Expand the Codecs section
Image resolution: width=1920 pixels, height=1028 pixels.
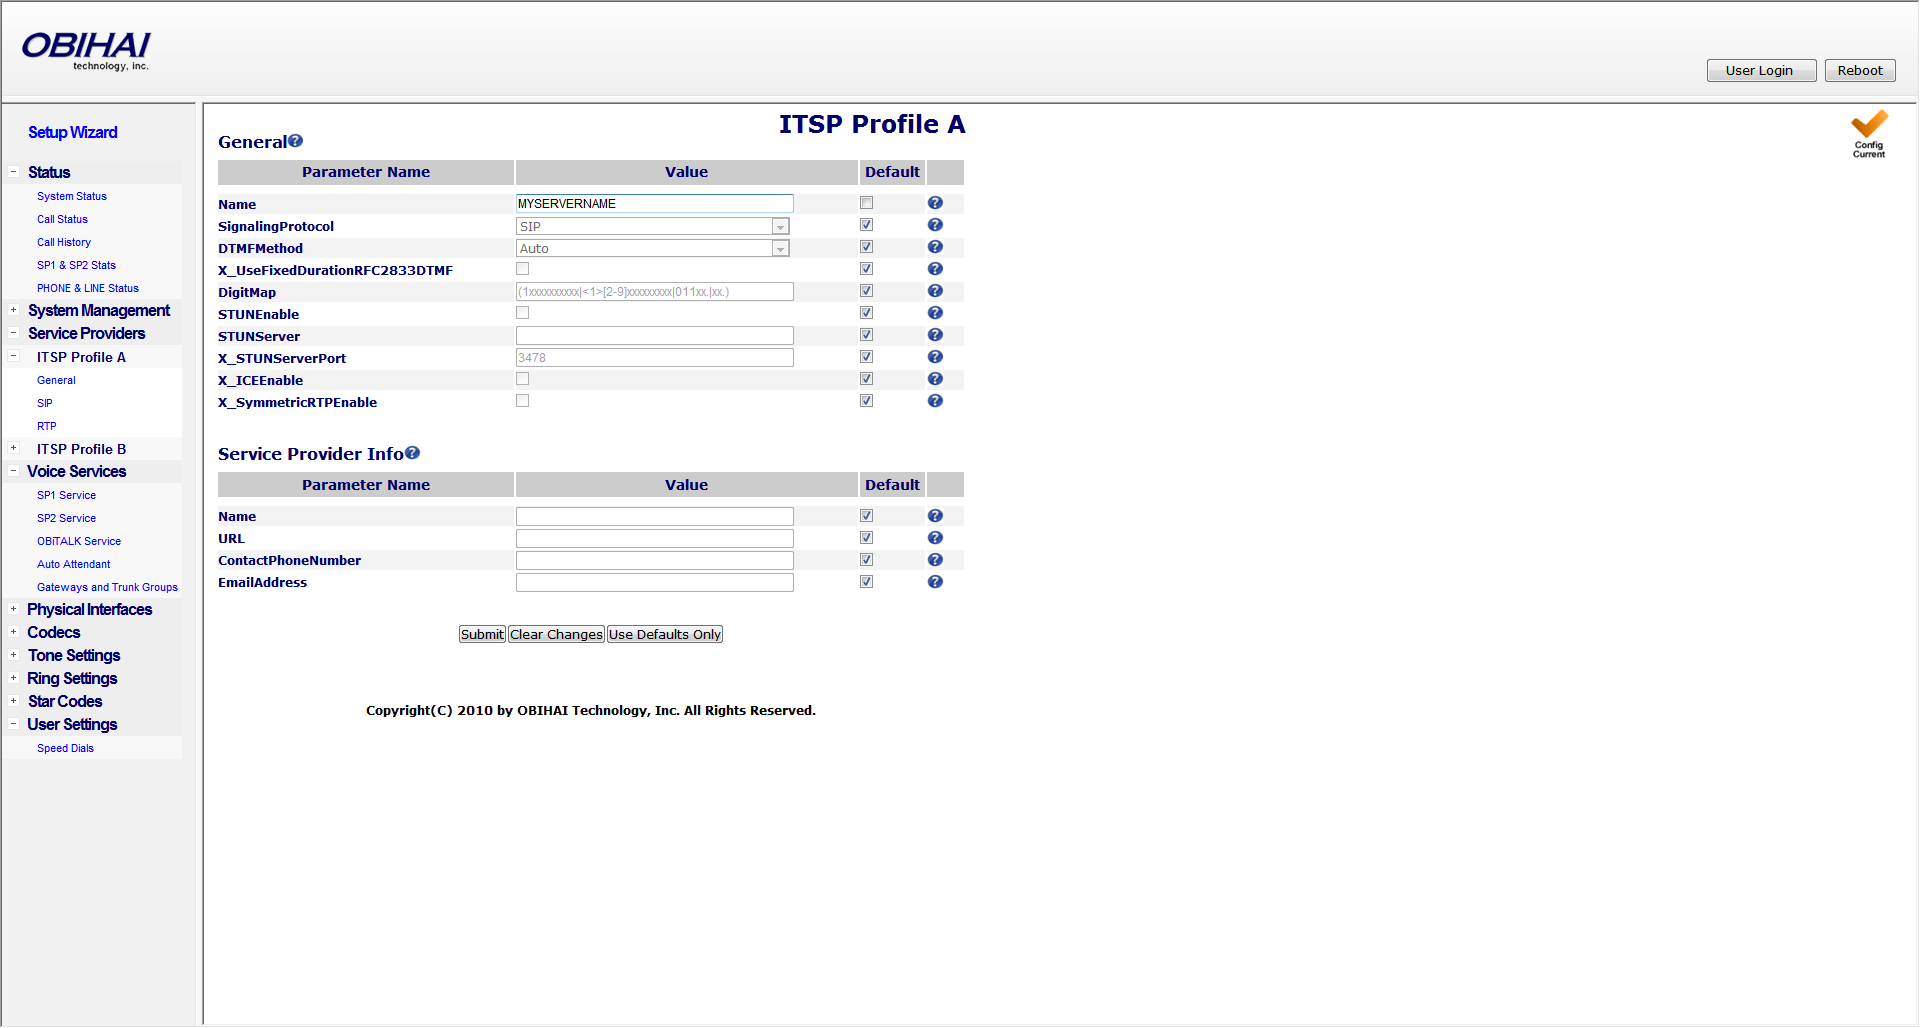point(14,632)
